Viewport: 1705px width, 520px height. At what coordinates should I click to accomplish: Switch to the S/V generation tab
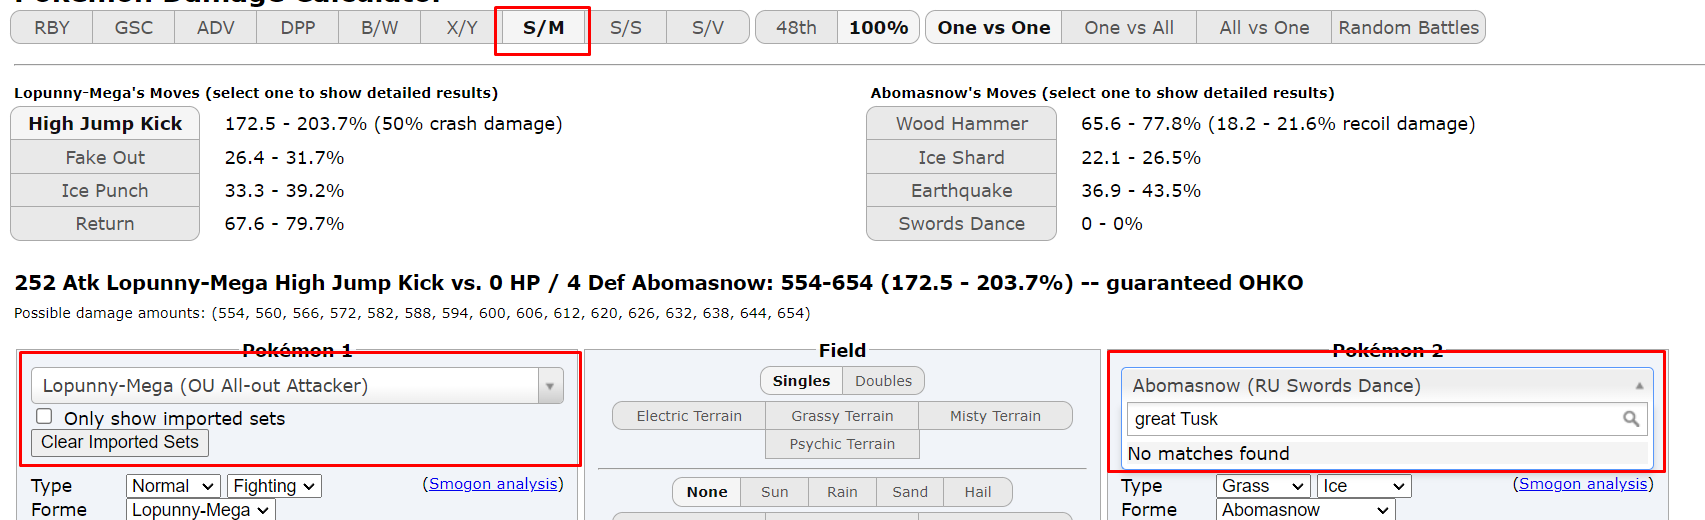tap(707, 28)
